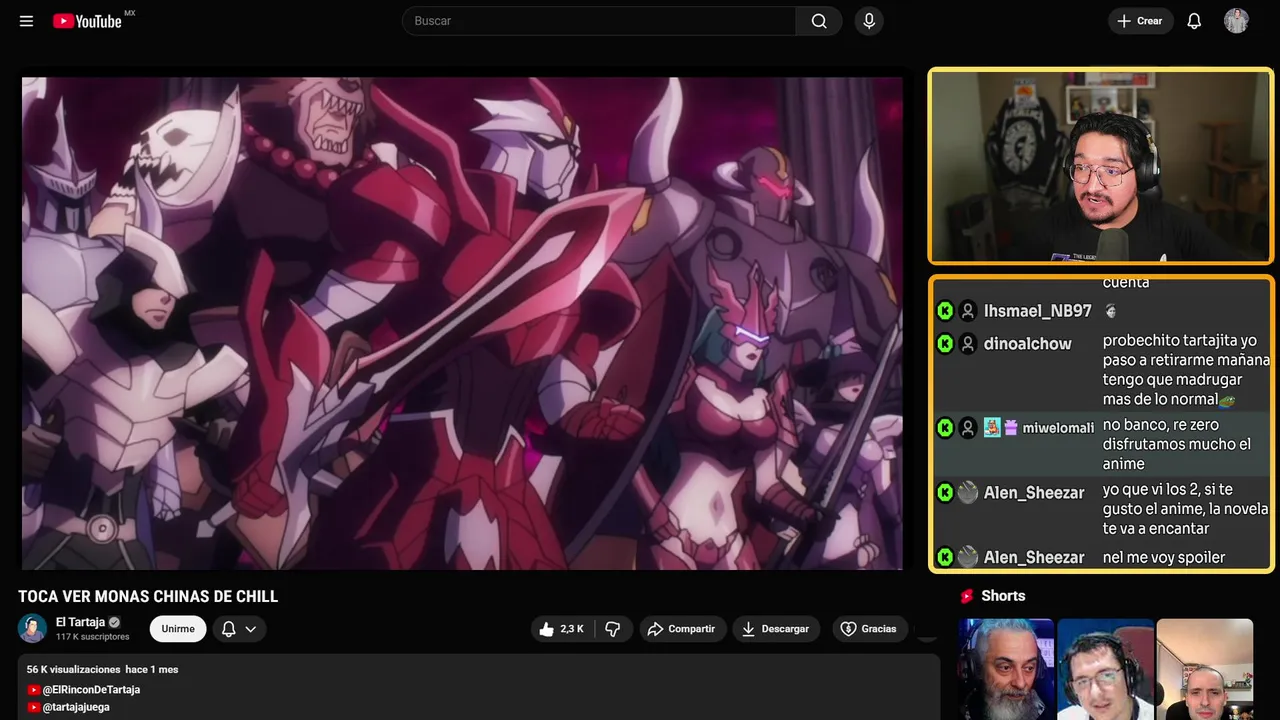This screenshot has height=720, width=1280.
Task: Click chat username Ihsmael_NB97
Action: point(1037,311)
